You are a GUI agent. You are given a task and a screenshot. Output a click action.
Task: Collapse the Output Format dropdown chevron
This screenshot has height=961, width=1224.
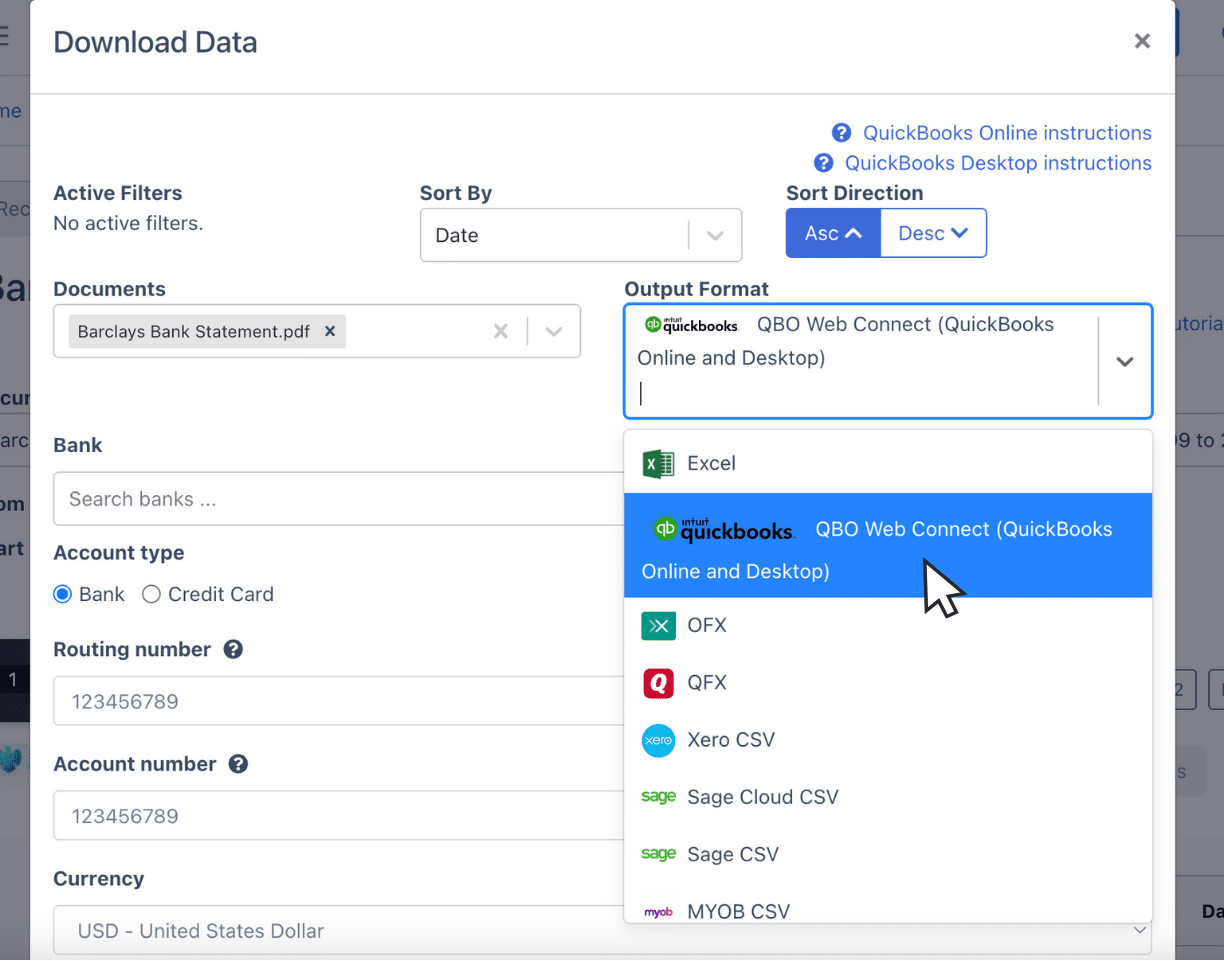pyautogui.click(x=1125, y=361)
